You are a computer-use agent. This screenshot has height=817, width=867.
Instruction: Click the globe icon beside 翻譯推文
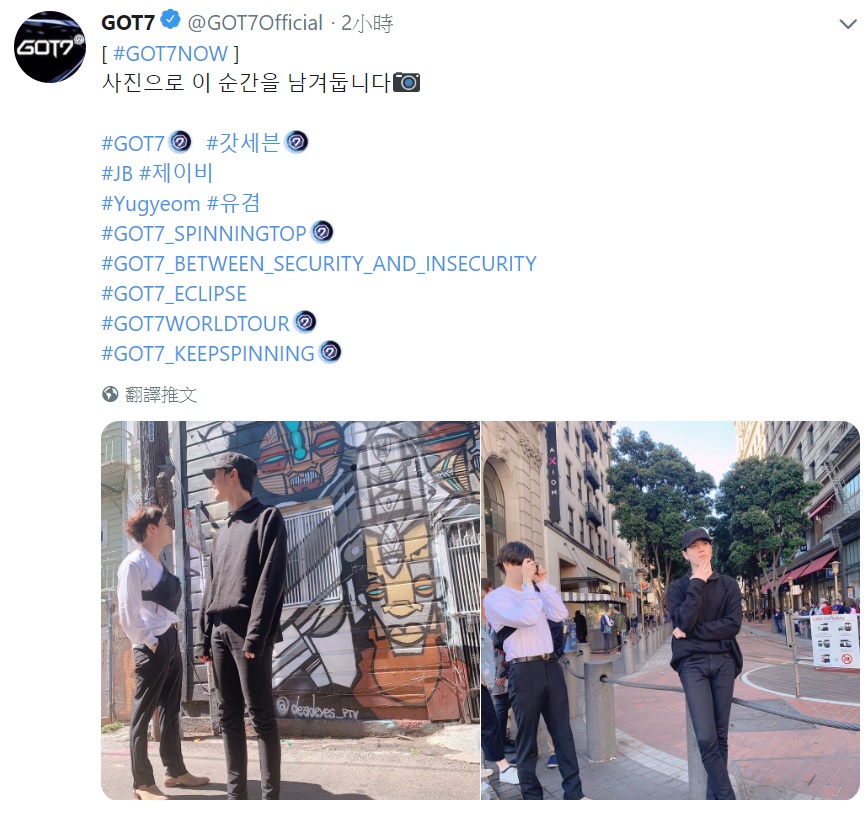pyautogui.click(x=110, y=394)
